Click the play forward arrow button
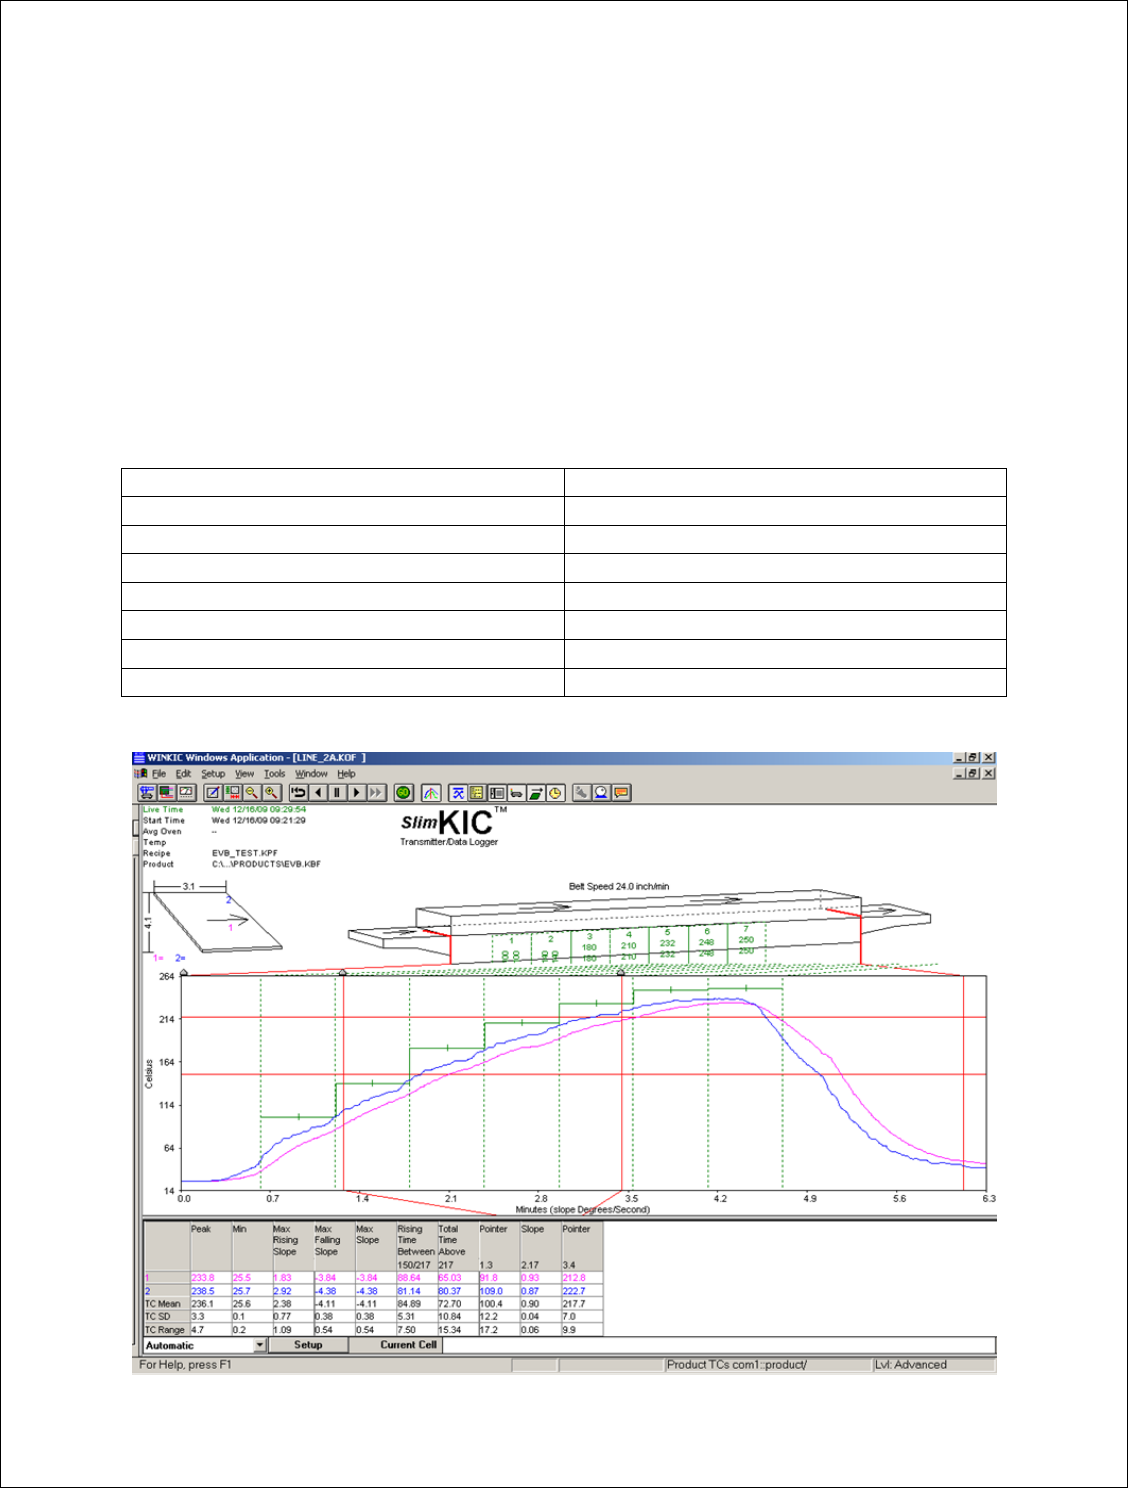The image size is (1128, 1488). [356, 793]
